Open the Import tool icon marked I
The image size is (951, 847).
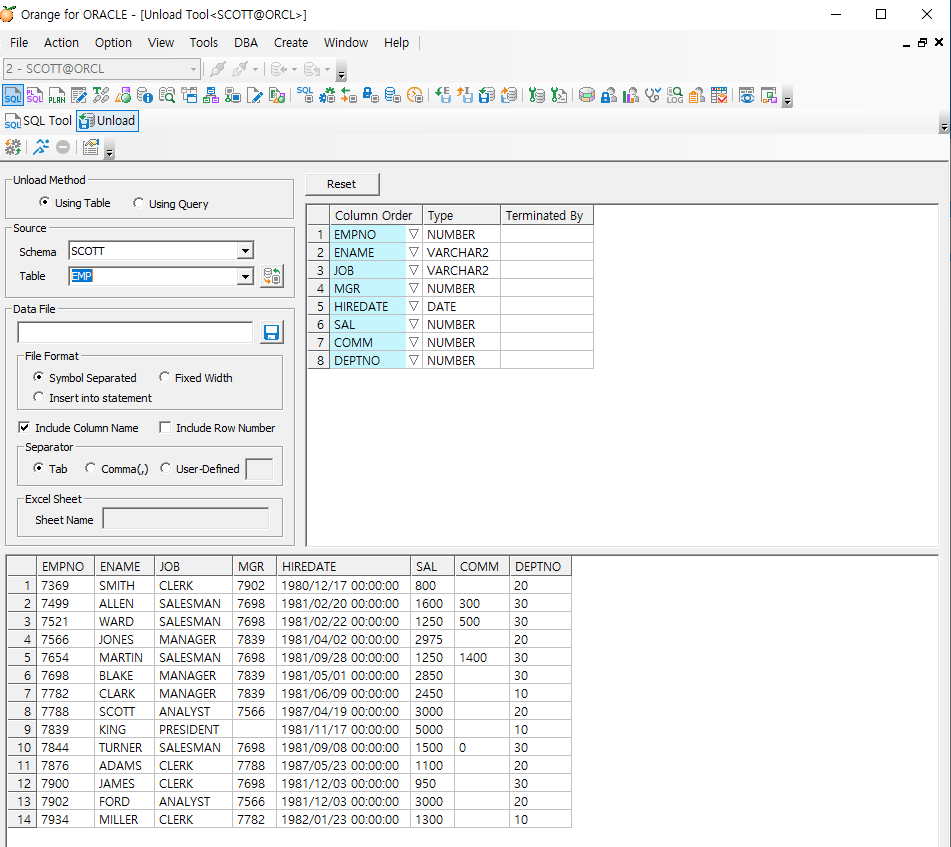click(x=465, y=95)
